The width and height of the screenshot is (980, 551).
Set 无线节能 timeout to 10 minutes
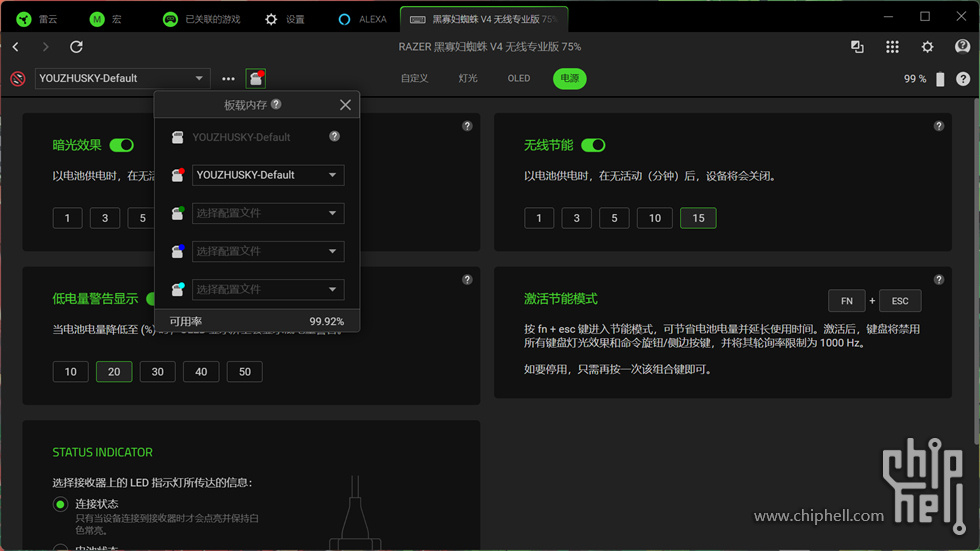(x=654, y=218)
